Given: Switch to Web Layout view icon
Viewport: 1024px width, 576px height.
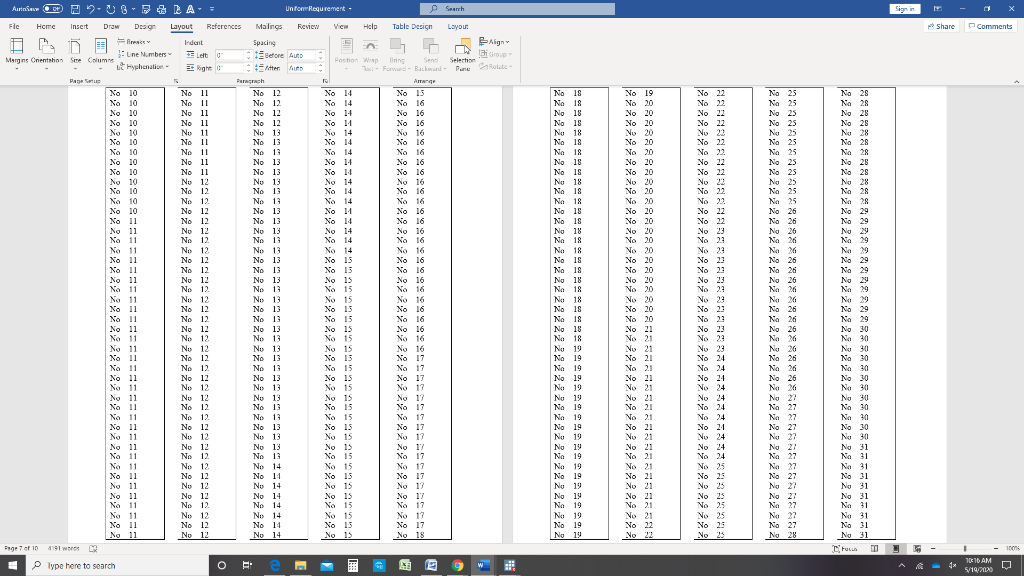Looking at the screenshot, I should pyautogui.click(x=917, y=549).
